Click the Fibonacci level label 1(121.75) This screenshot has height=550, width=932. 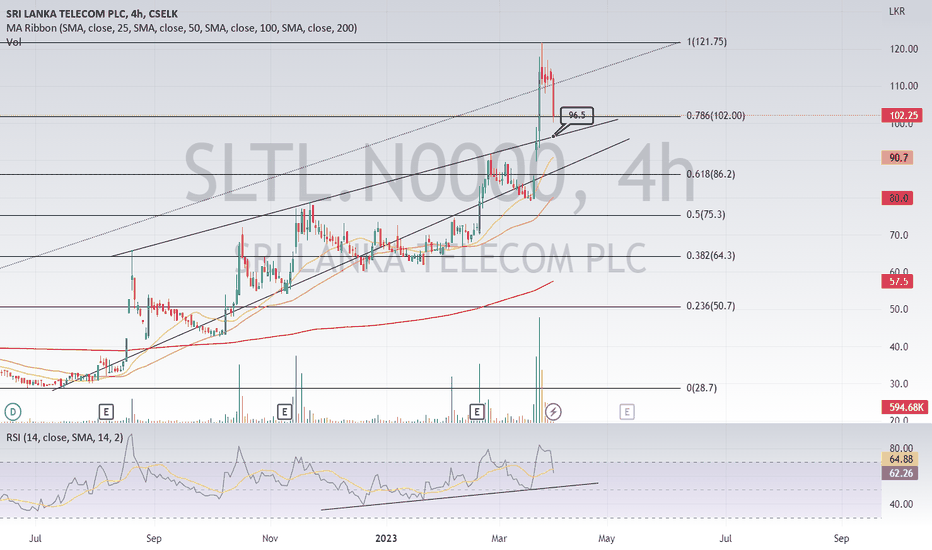[x=707, y=42]
